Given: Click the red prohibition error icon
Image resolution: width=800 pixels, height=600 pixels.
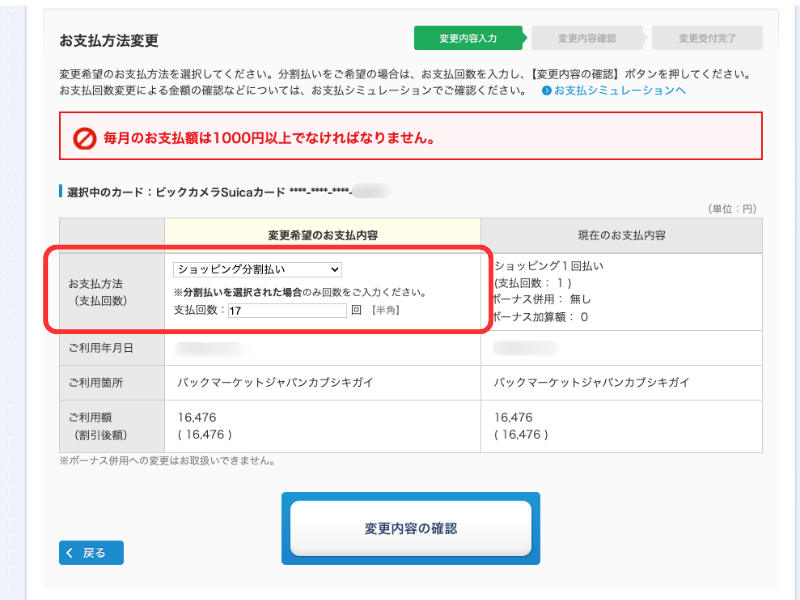Looking at the screenshot, I should [x=85, y=138].
